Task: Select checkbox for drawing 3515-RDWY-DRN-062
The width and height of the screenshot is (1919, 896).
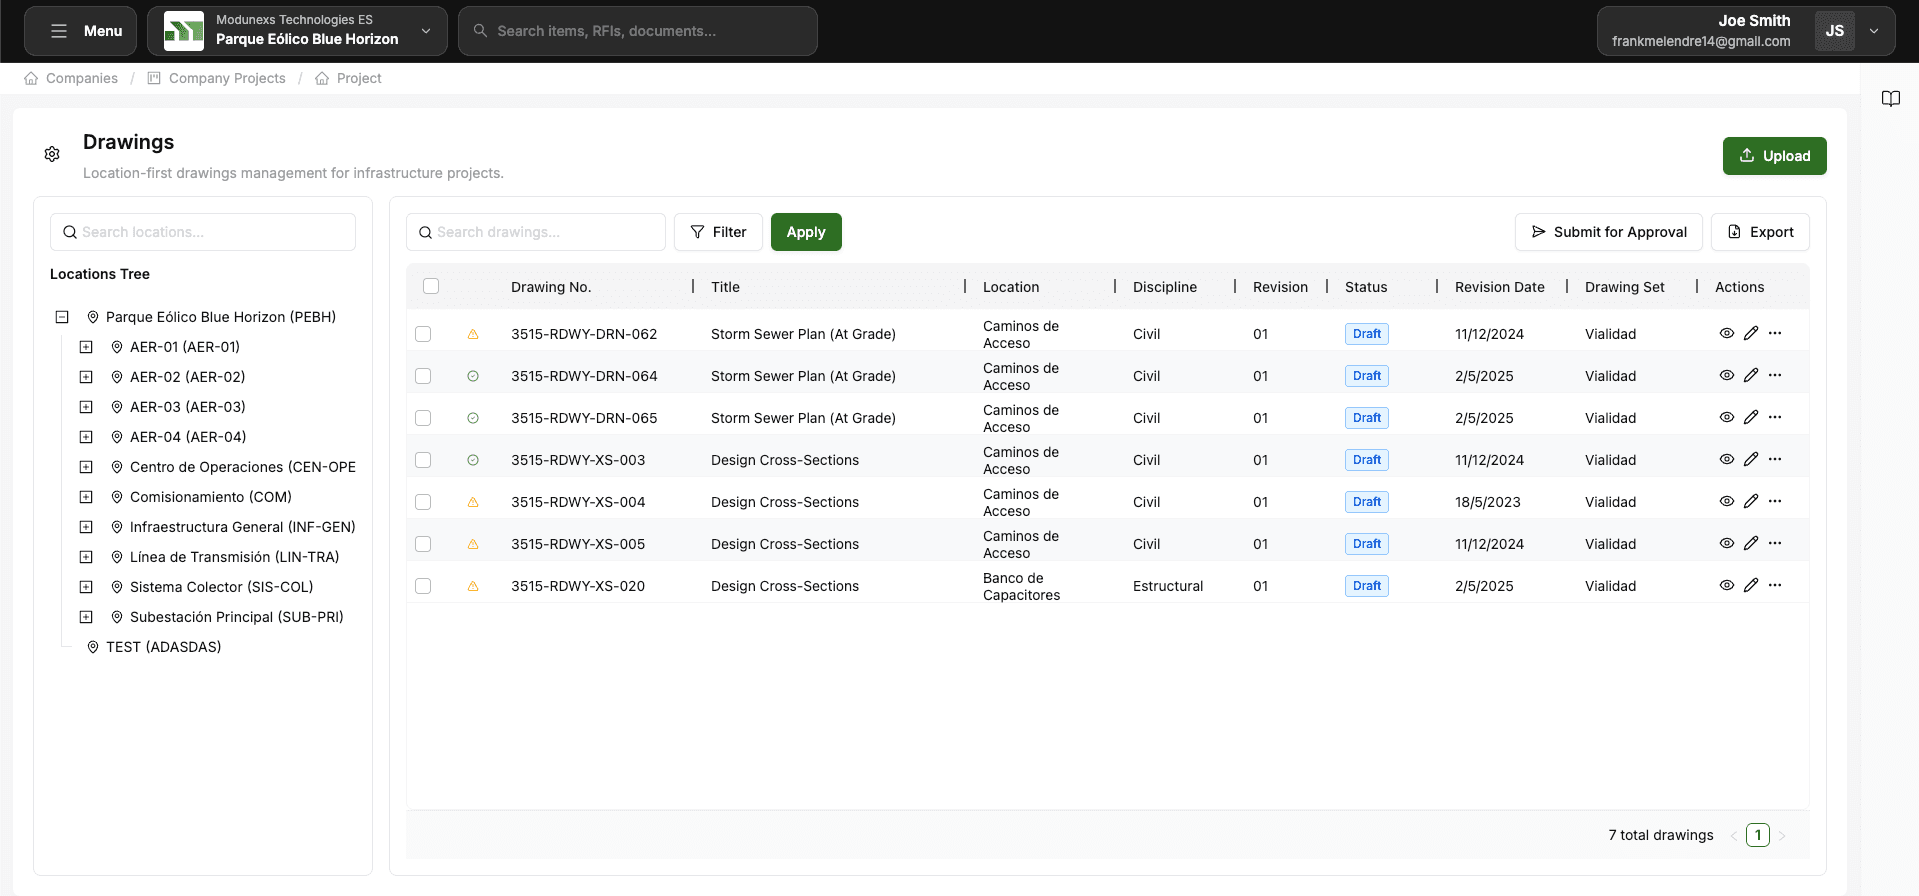Action: click(423, 334)
